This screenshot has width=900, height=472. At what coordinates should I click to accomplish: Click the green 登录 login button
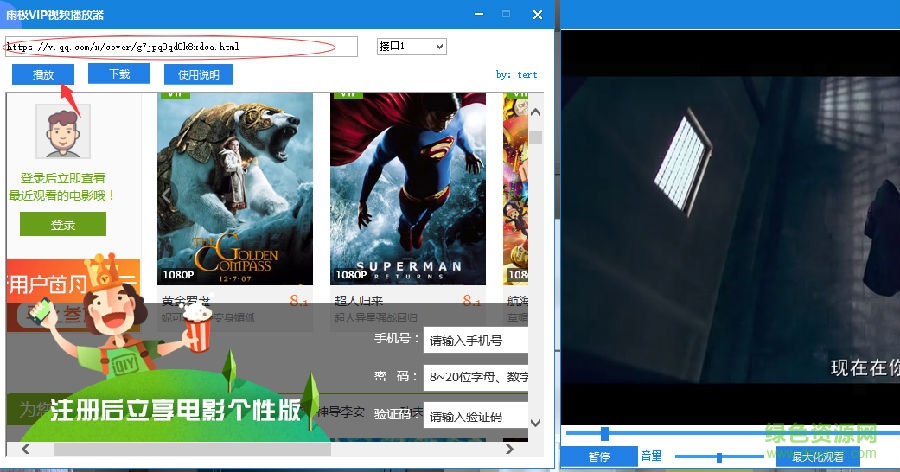[63, 224]
